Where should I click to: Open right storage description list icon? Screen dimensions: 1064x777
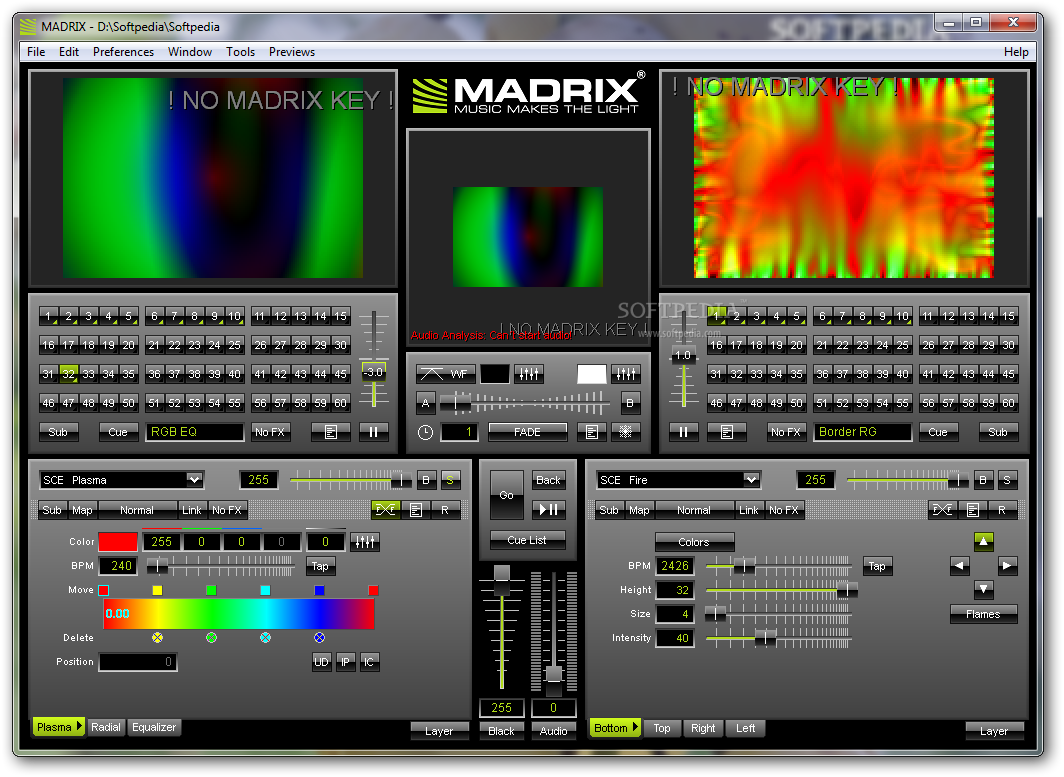pyautogui.click(x=727, y=432)
